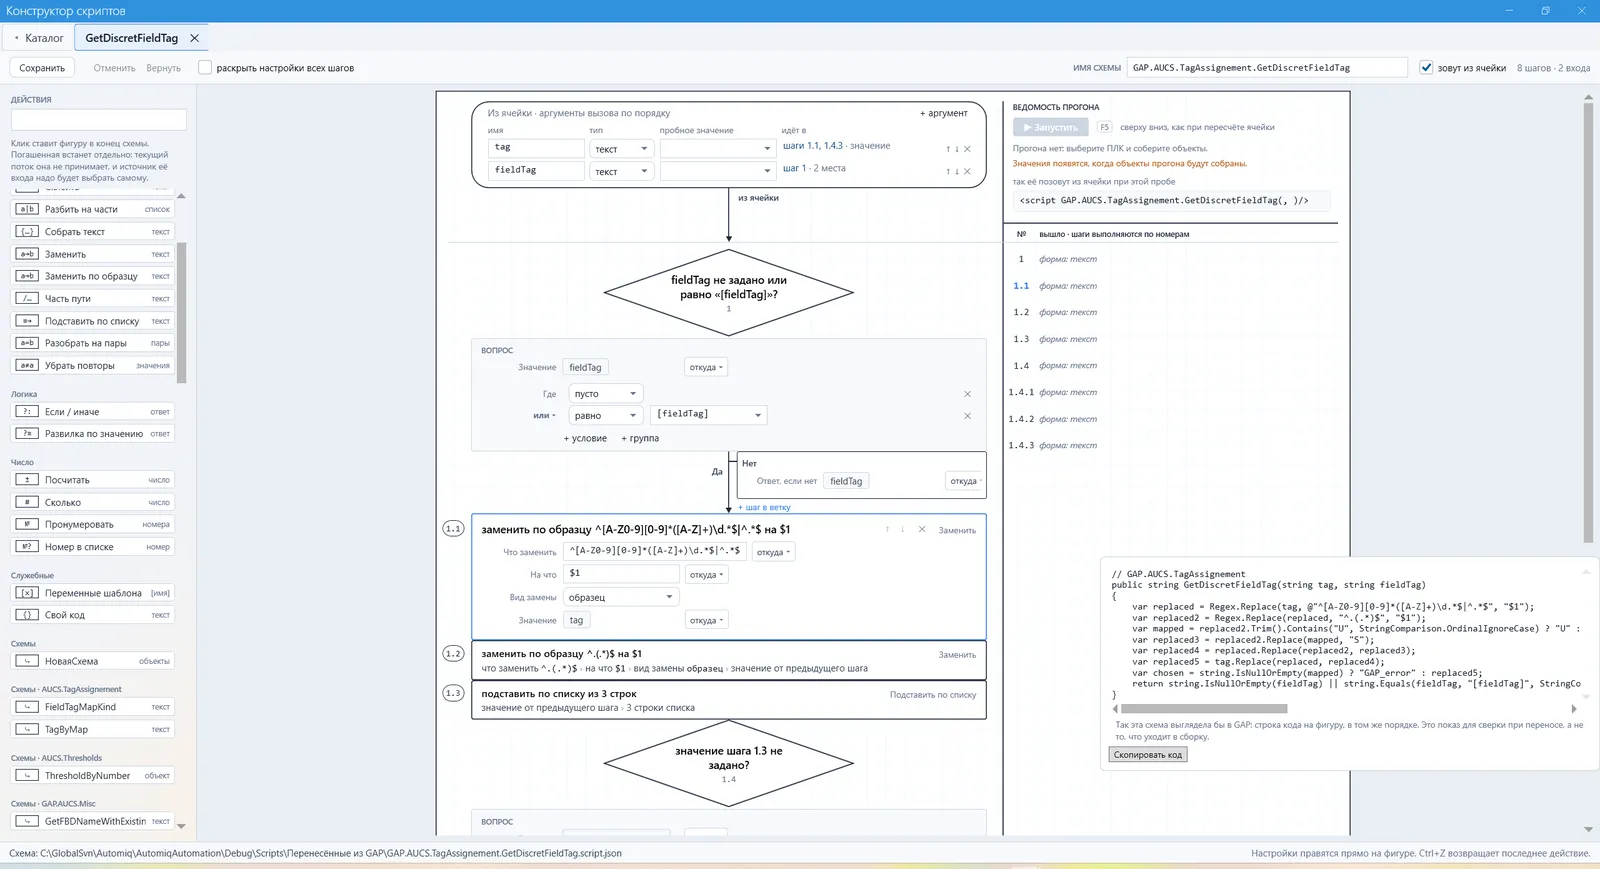Open the «откуда» menu beside «На что»
The width and height of the screenshot is (1600, 869).
[706, 575]
